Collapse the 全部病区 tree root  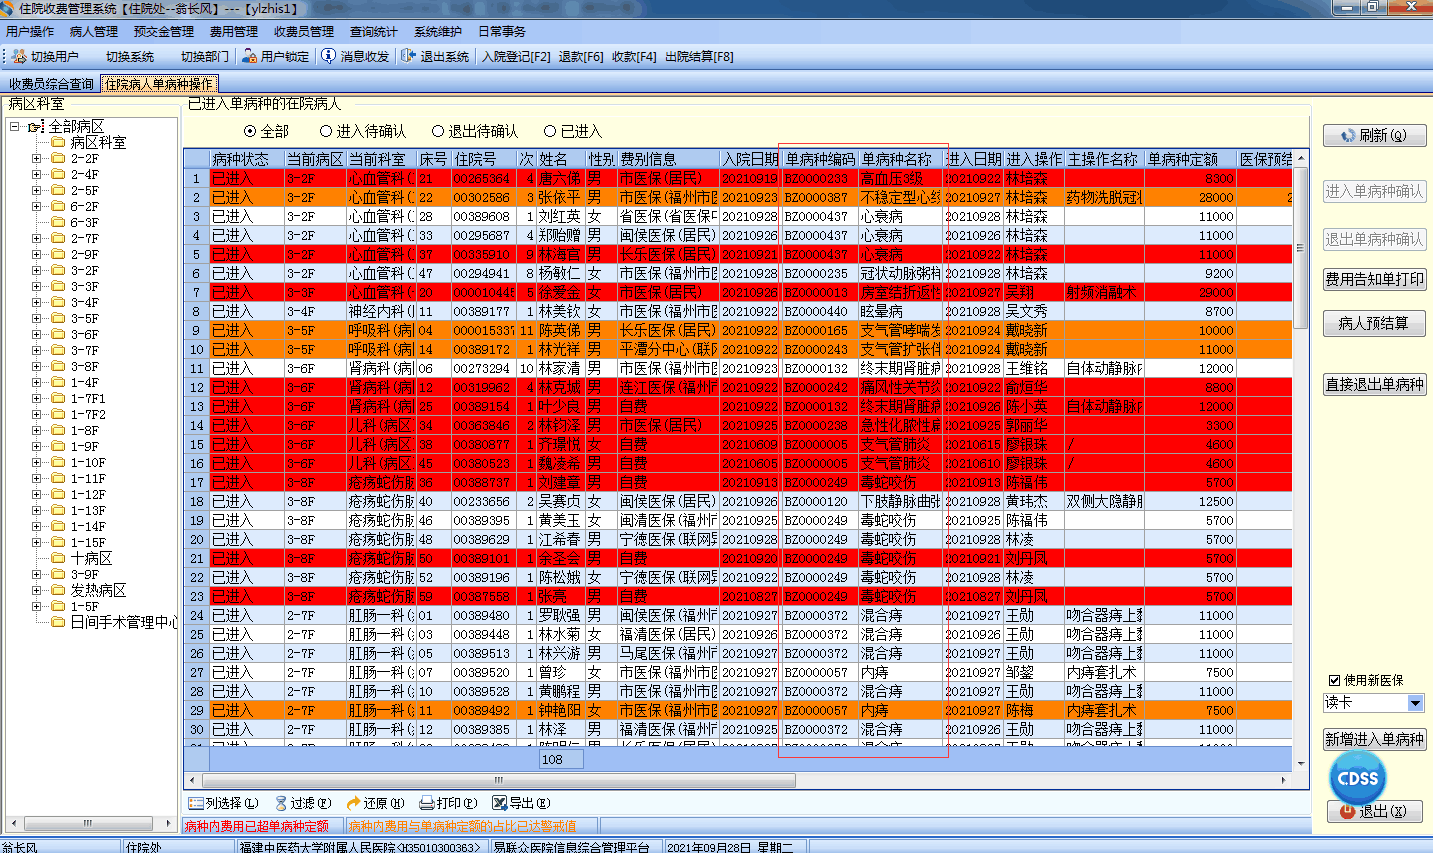[x=14, y=127]
